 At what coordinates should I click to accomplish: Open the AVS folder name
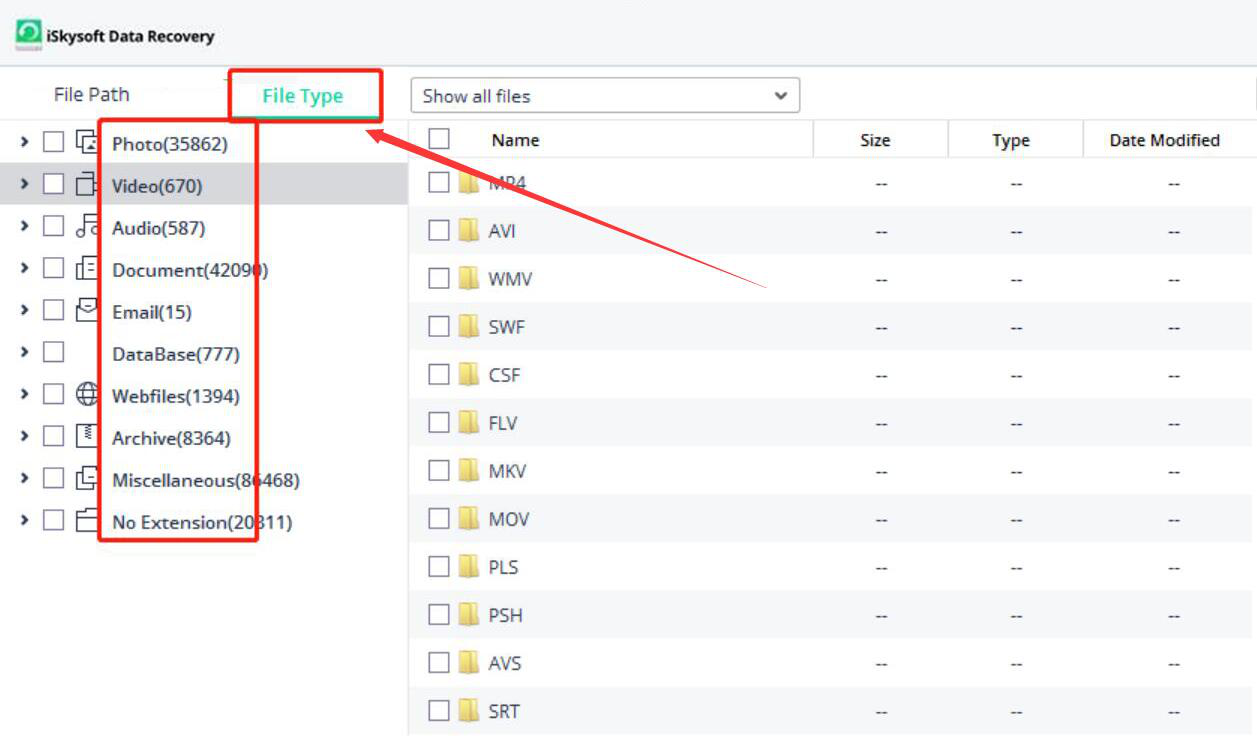click(x=505, y=663)
